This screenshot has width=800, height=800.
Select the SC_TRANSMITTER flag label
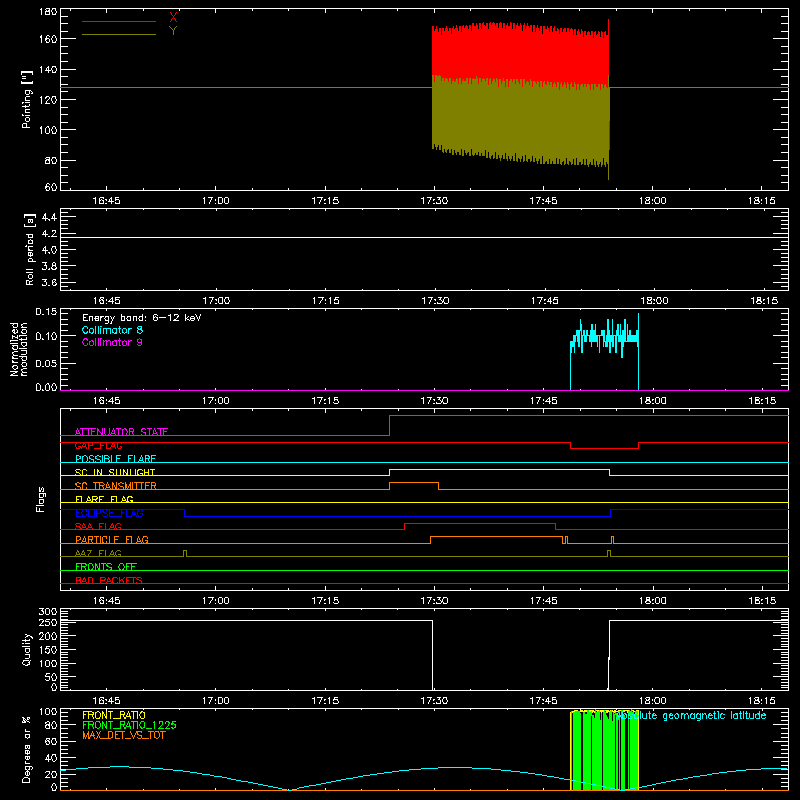[116, 486]
